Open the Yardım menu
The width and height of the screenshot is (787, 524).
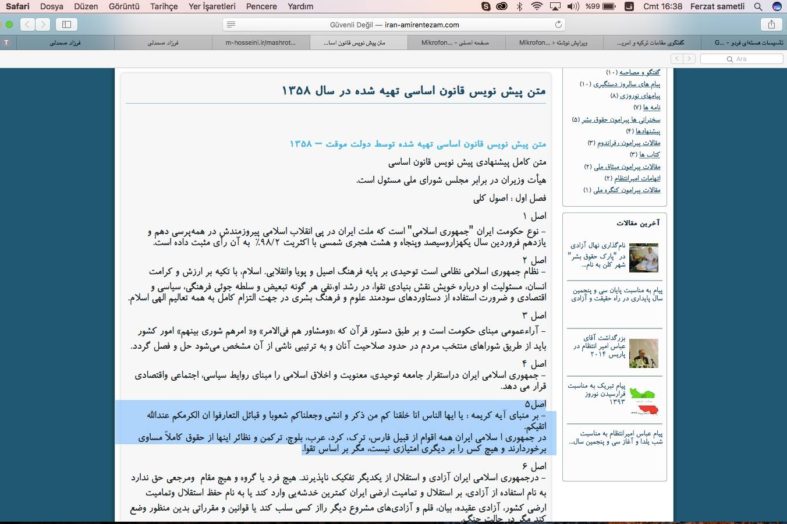(301, 7)
